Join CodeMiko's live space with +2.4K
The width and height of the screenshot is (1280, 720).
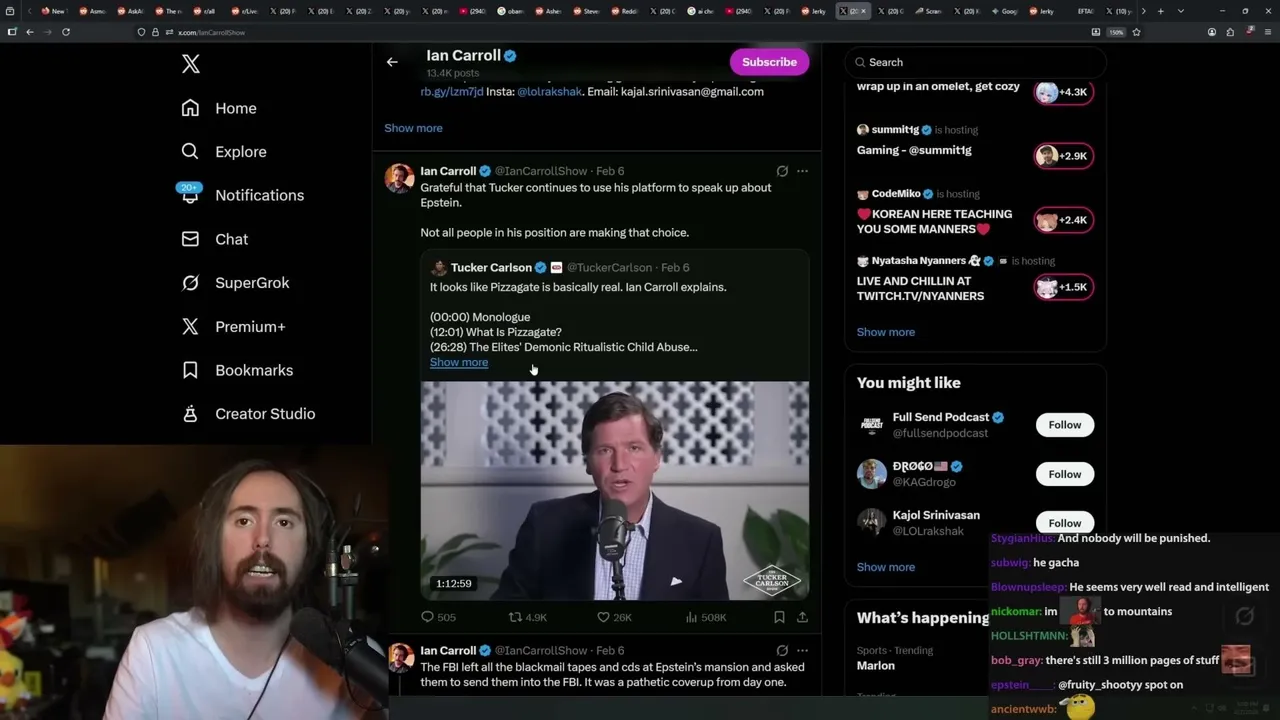[1063, 220]
